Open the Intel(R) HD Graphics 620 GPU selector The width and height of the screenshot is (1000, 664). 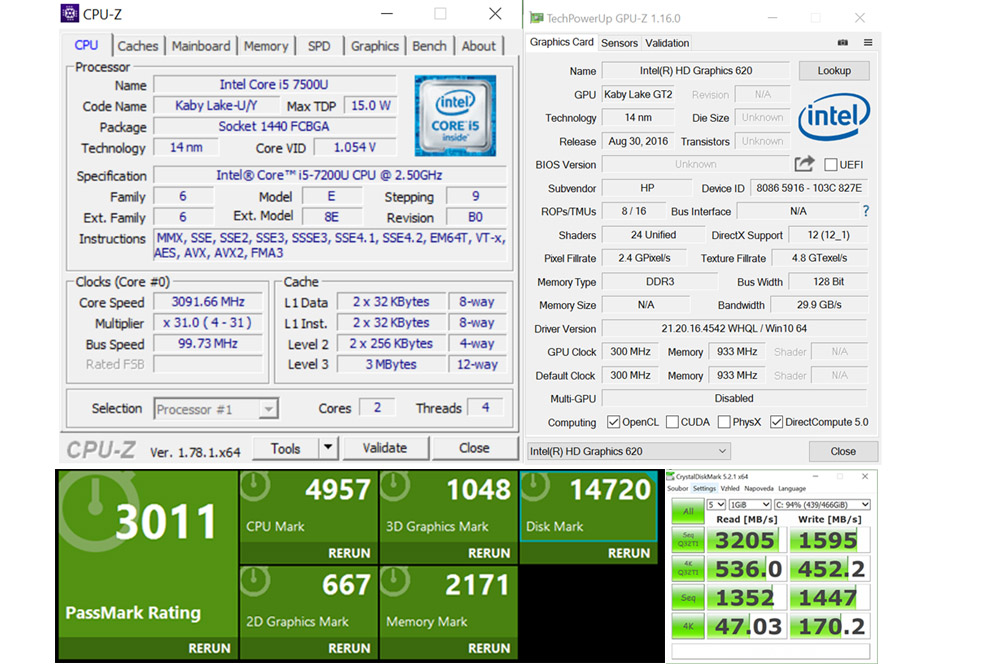pos(628,451)
